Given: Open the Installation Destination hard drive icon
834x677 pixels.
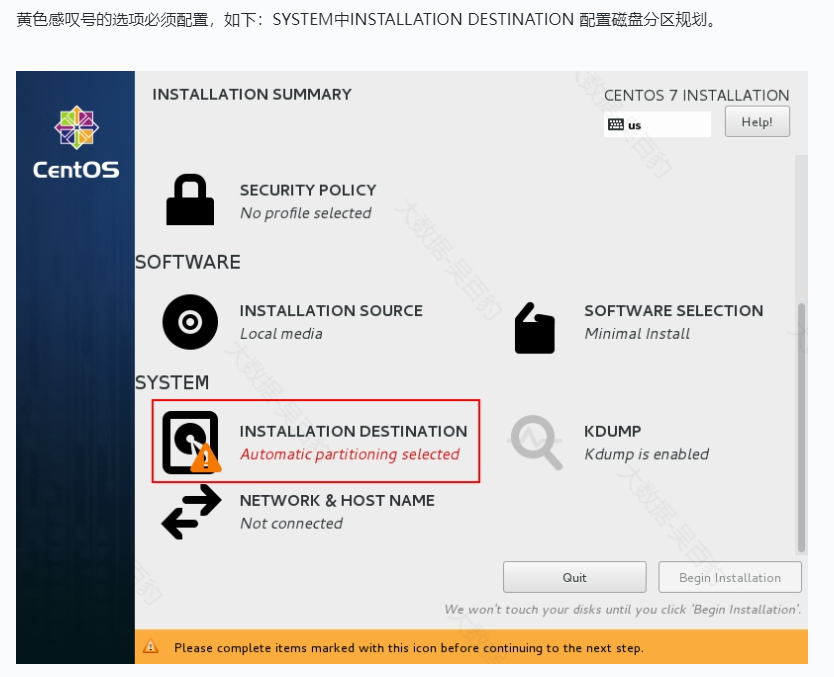Looking at the screenshot, I should click(x=191, y=442).
